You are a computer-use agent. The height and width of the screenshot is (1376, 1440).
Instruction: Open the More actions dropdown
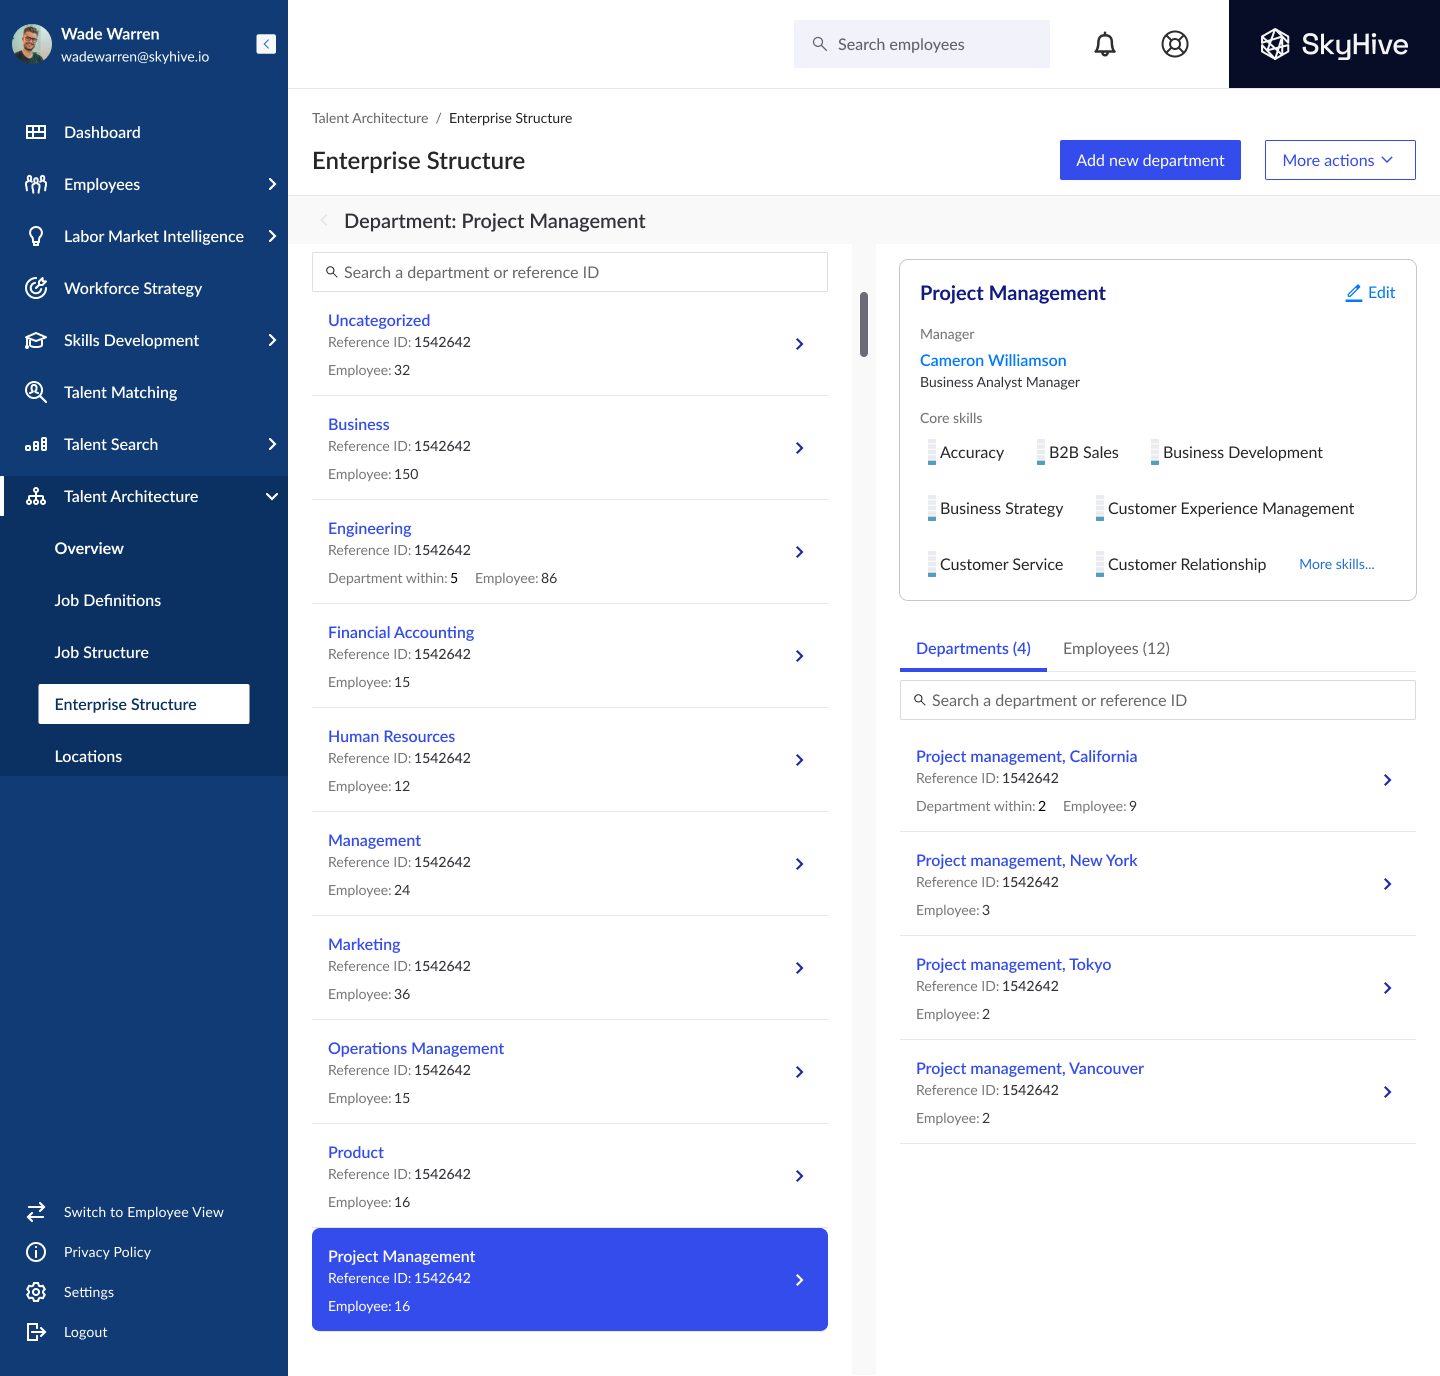pos(1339,160)
